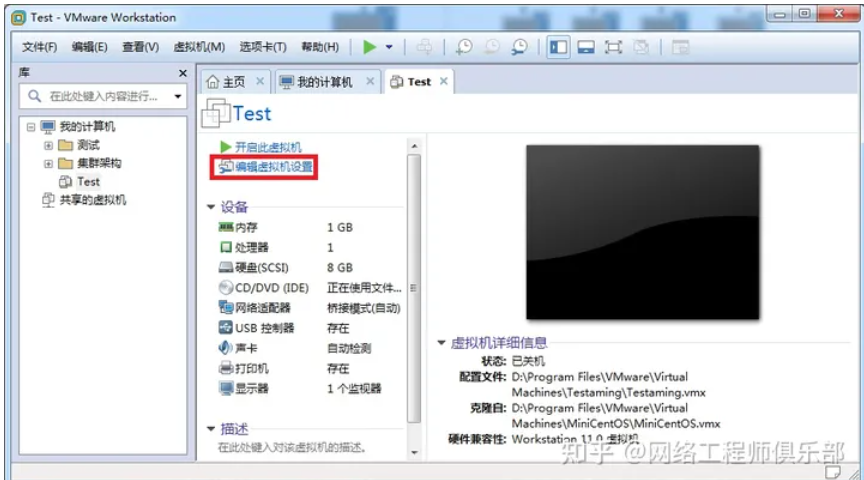
Task: Expand the 集群架构 folder node
Action: (x=48, y=164)
